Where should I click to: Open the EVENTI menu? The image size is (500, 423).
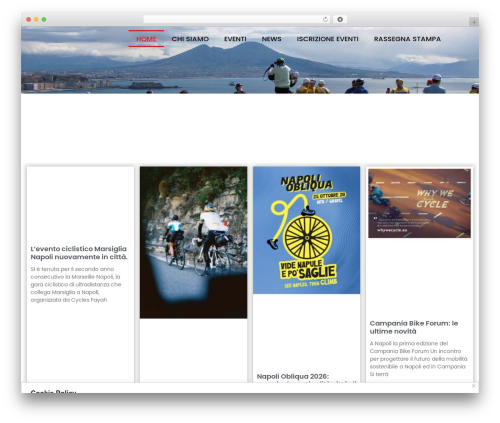235,39
